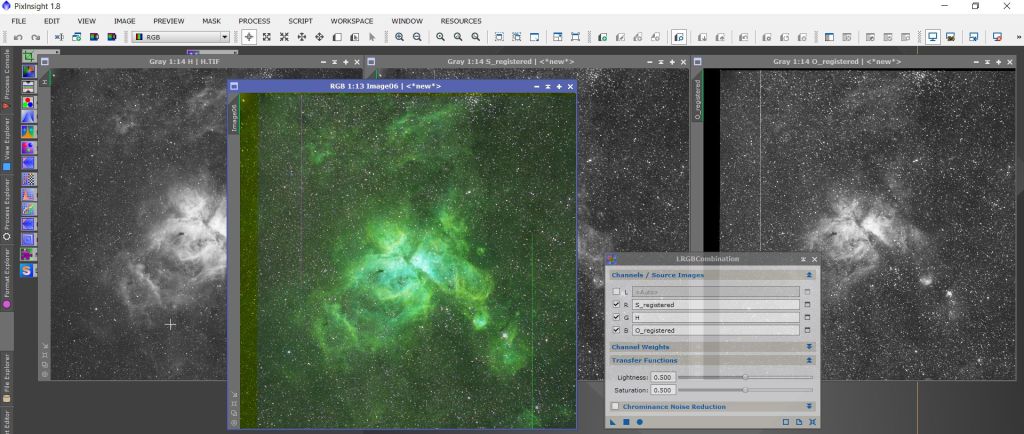
Task: Adjust the Saturation slider handle
Action: [745, 390]
